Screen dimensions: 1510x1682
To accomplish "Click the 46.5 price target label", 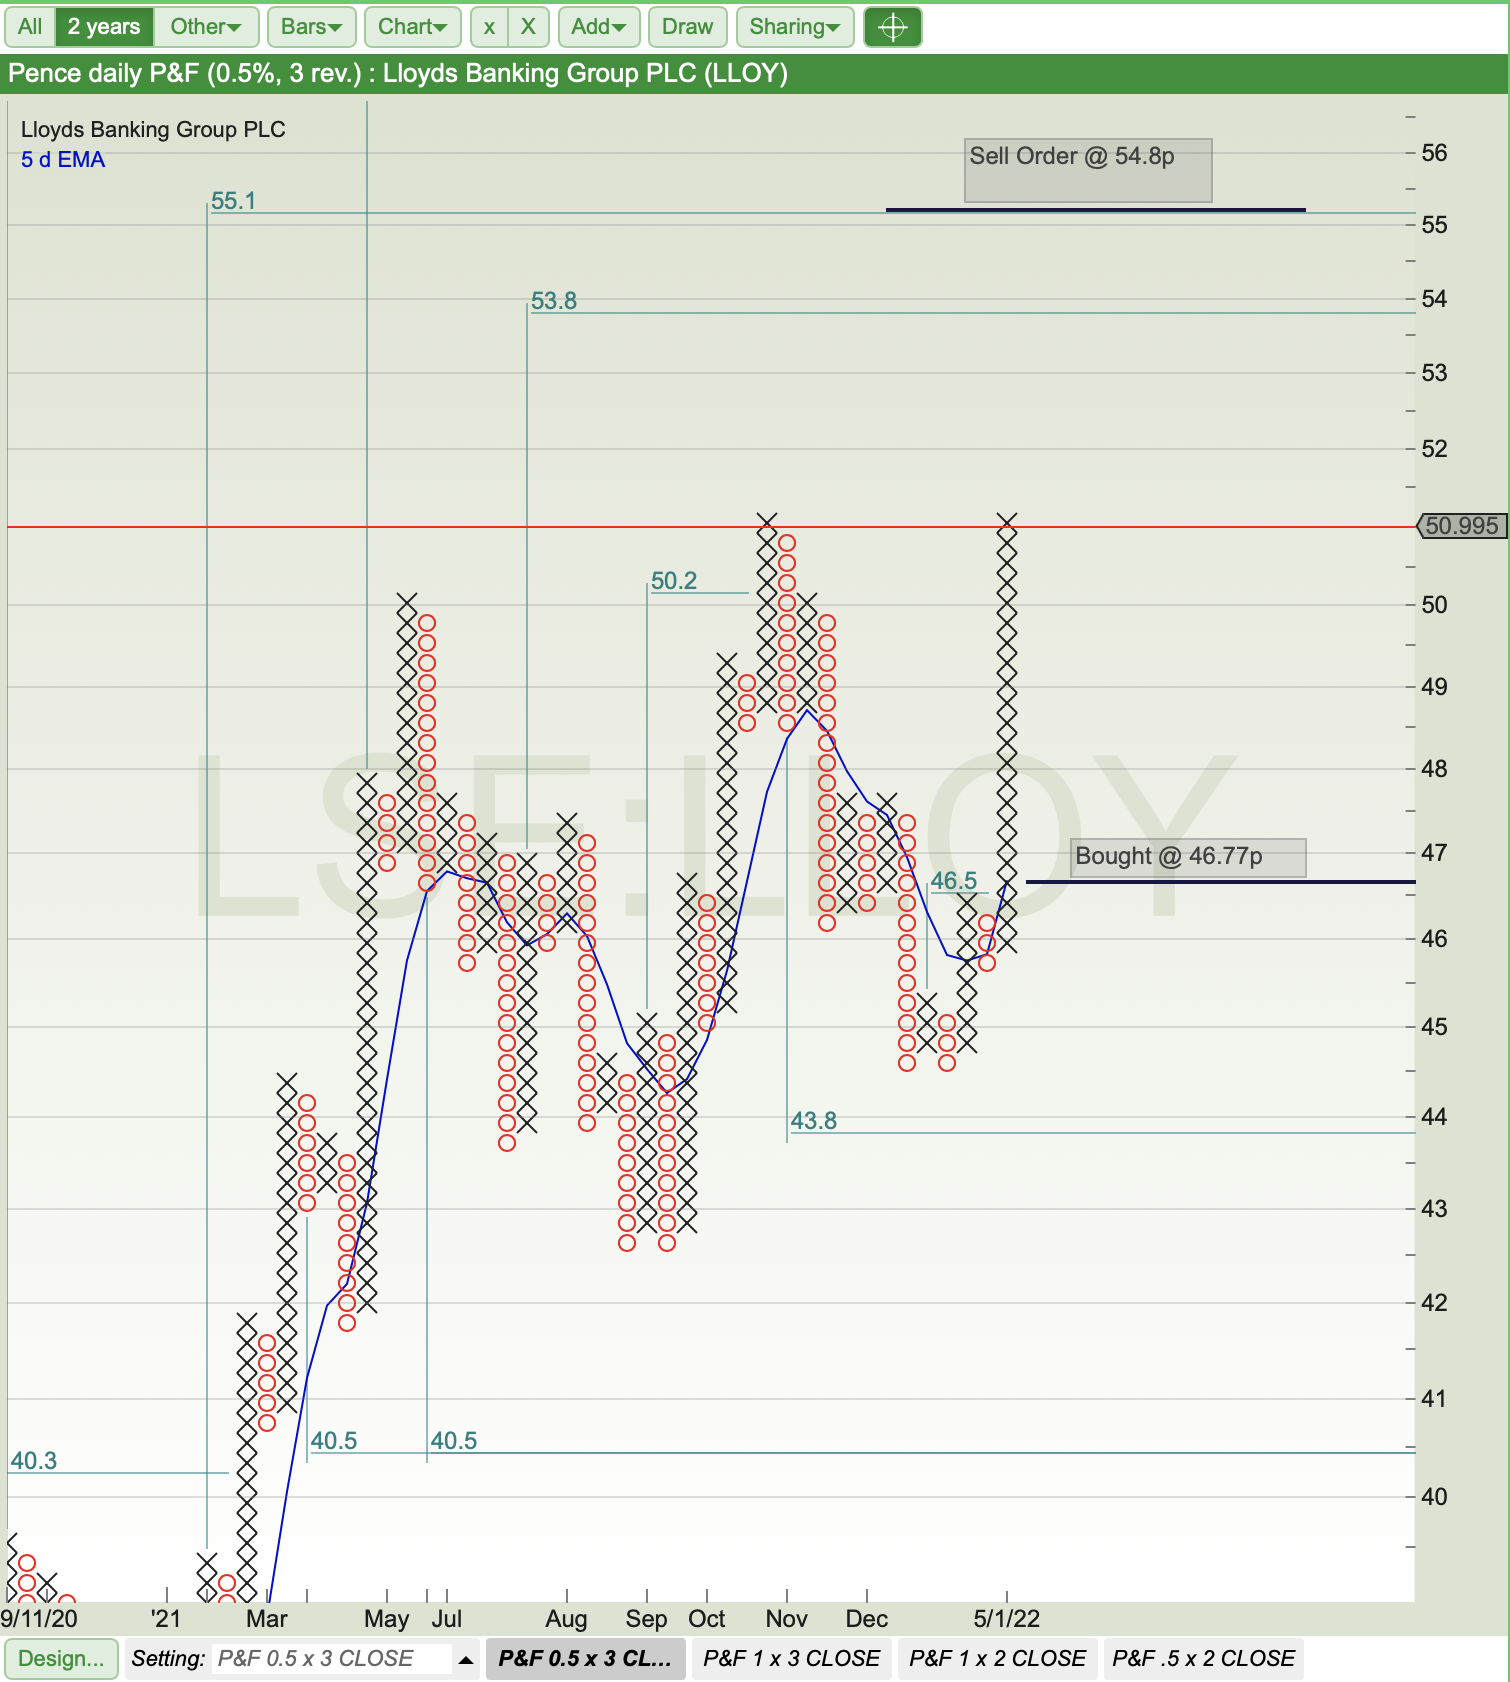I will pyautogui.click(x=954, y=881).
